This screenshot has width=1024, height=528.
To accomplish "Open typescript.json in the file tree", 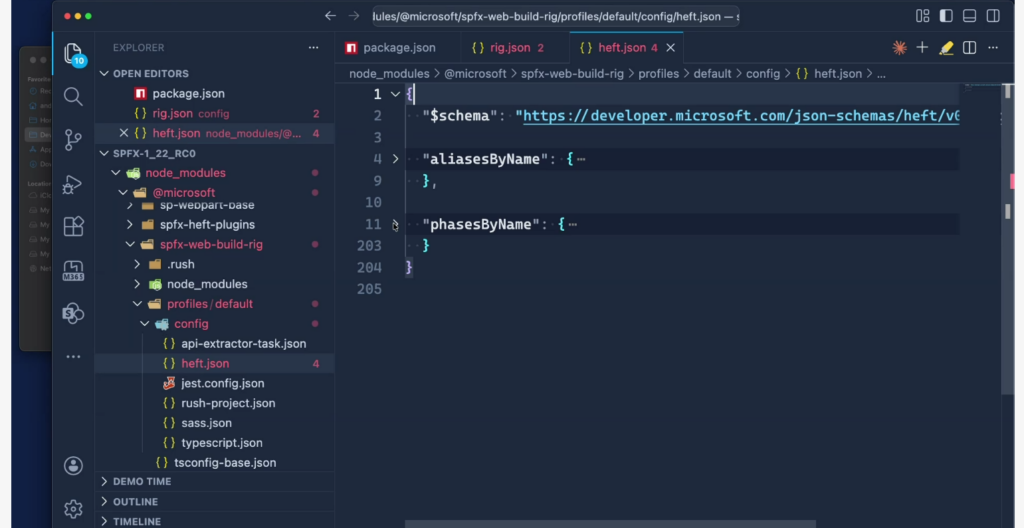I will pyautogui.click(x=222, y=443).
